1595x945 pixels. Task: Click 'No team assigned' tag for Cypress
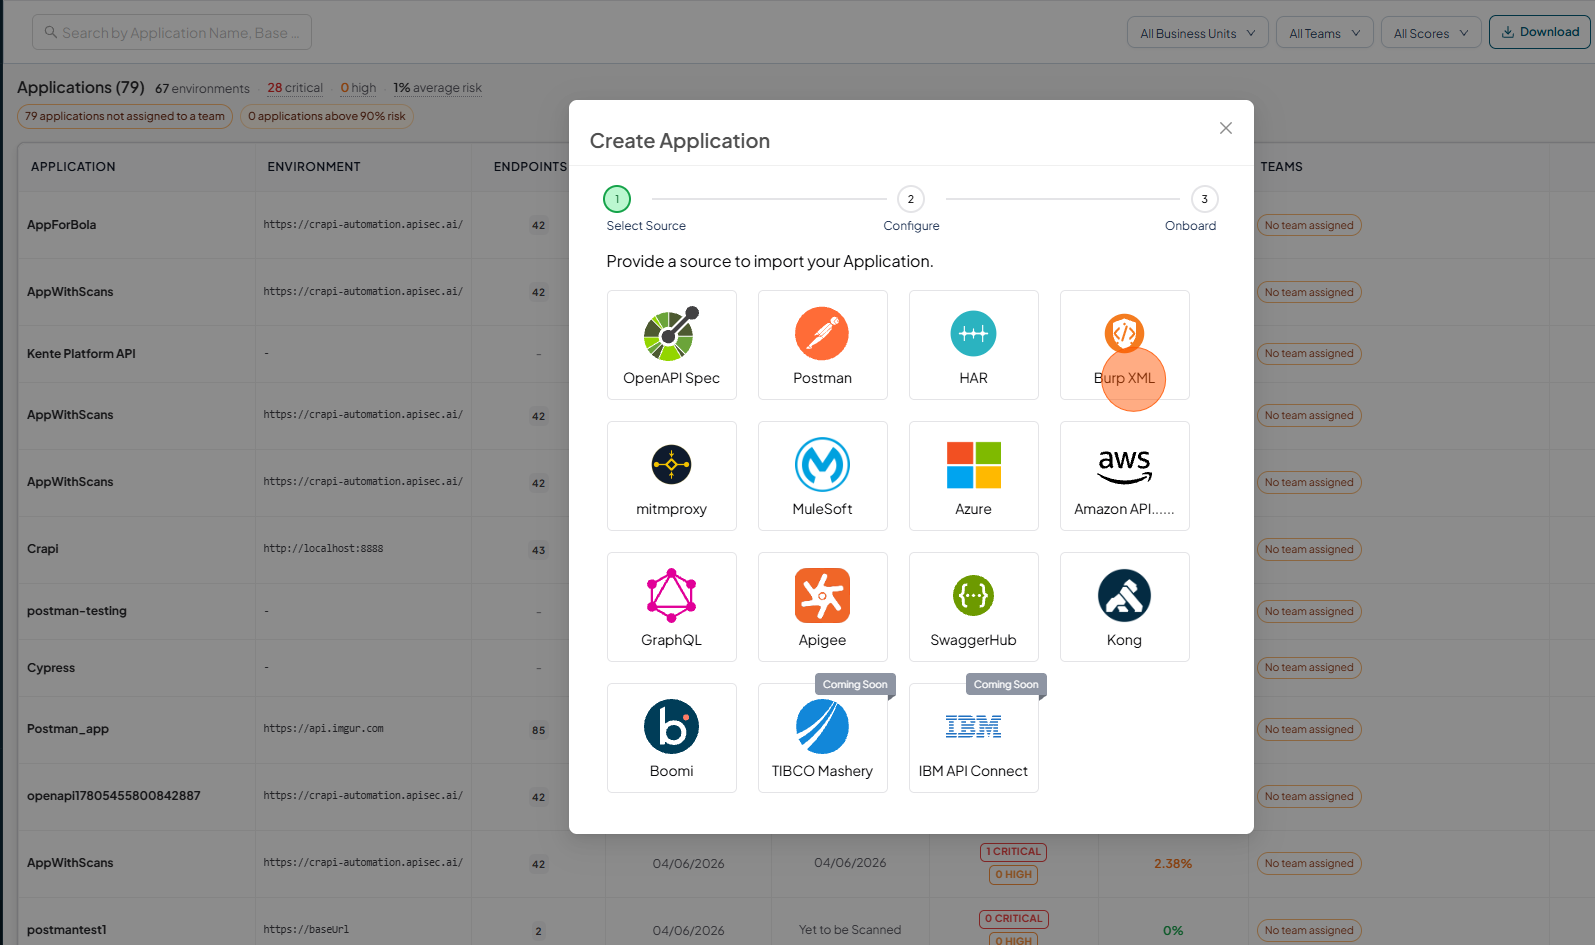click(1309, 668)
